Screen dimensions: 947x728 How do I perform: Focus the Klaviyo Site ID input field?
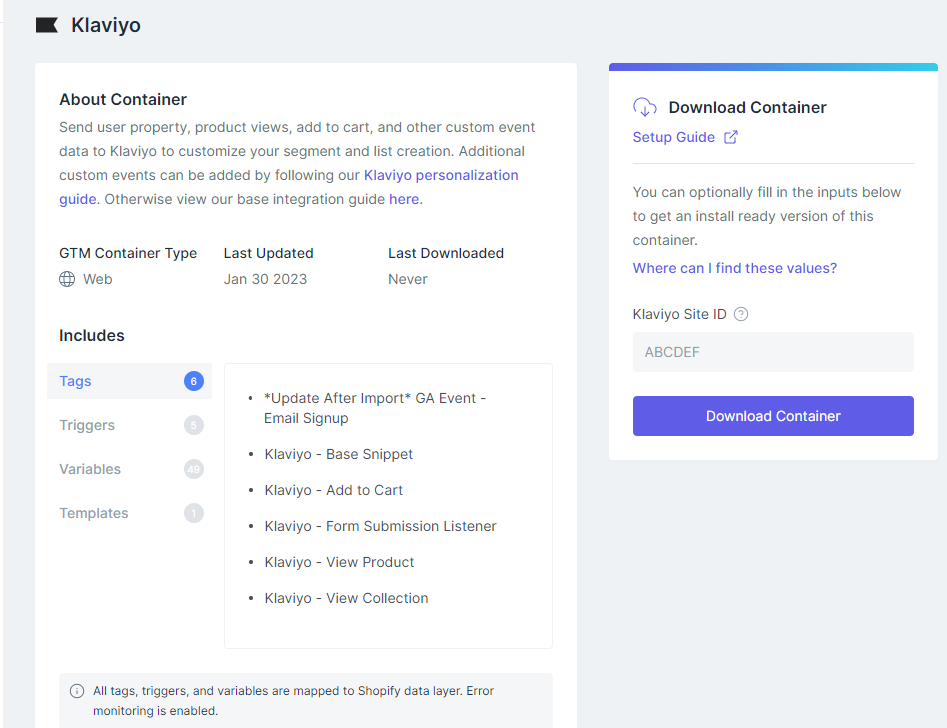coord(773,352)
